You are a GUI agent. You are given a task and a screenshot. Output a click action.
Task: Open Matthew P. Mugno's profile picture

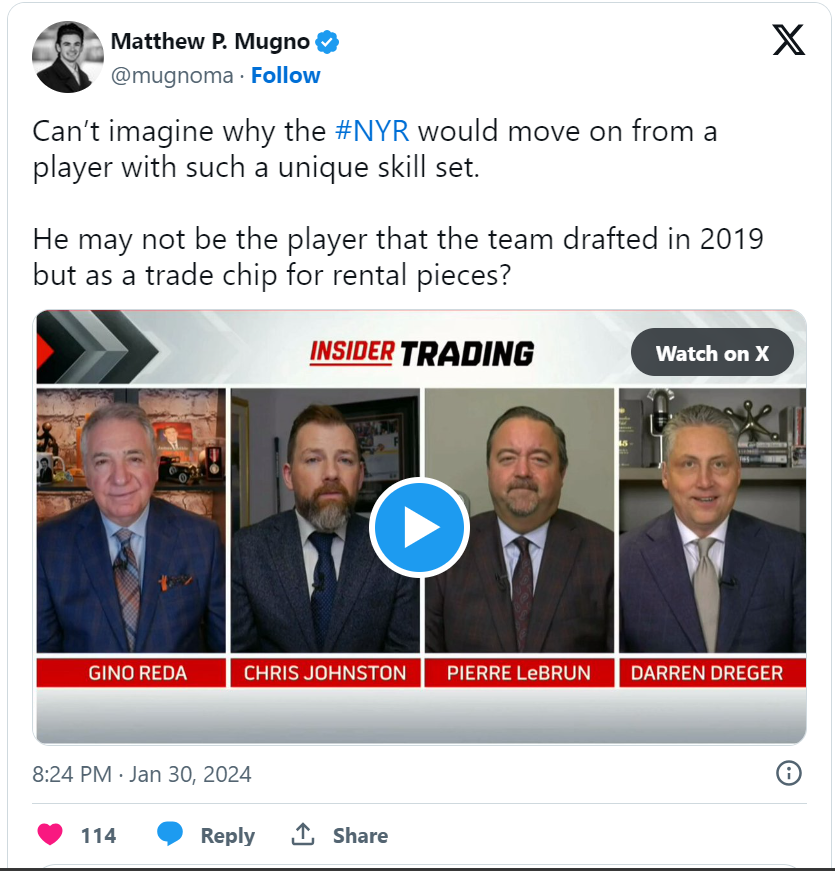pos(68,57)
